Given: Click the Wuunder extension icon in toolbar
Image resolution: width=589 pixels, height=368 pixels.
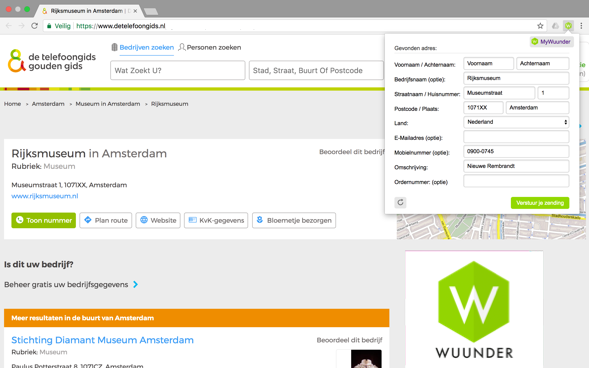Looking at the screenshot, I should [x=568, y=26].
